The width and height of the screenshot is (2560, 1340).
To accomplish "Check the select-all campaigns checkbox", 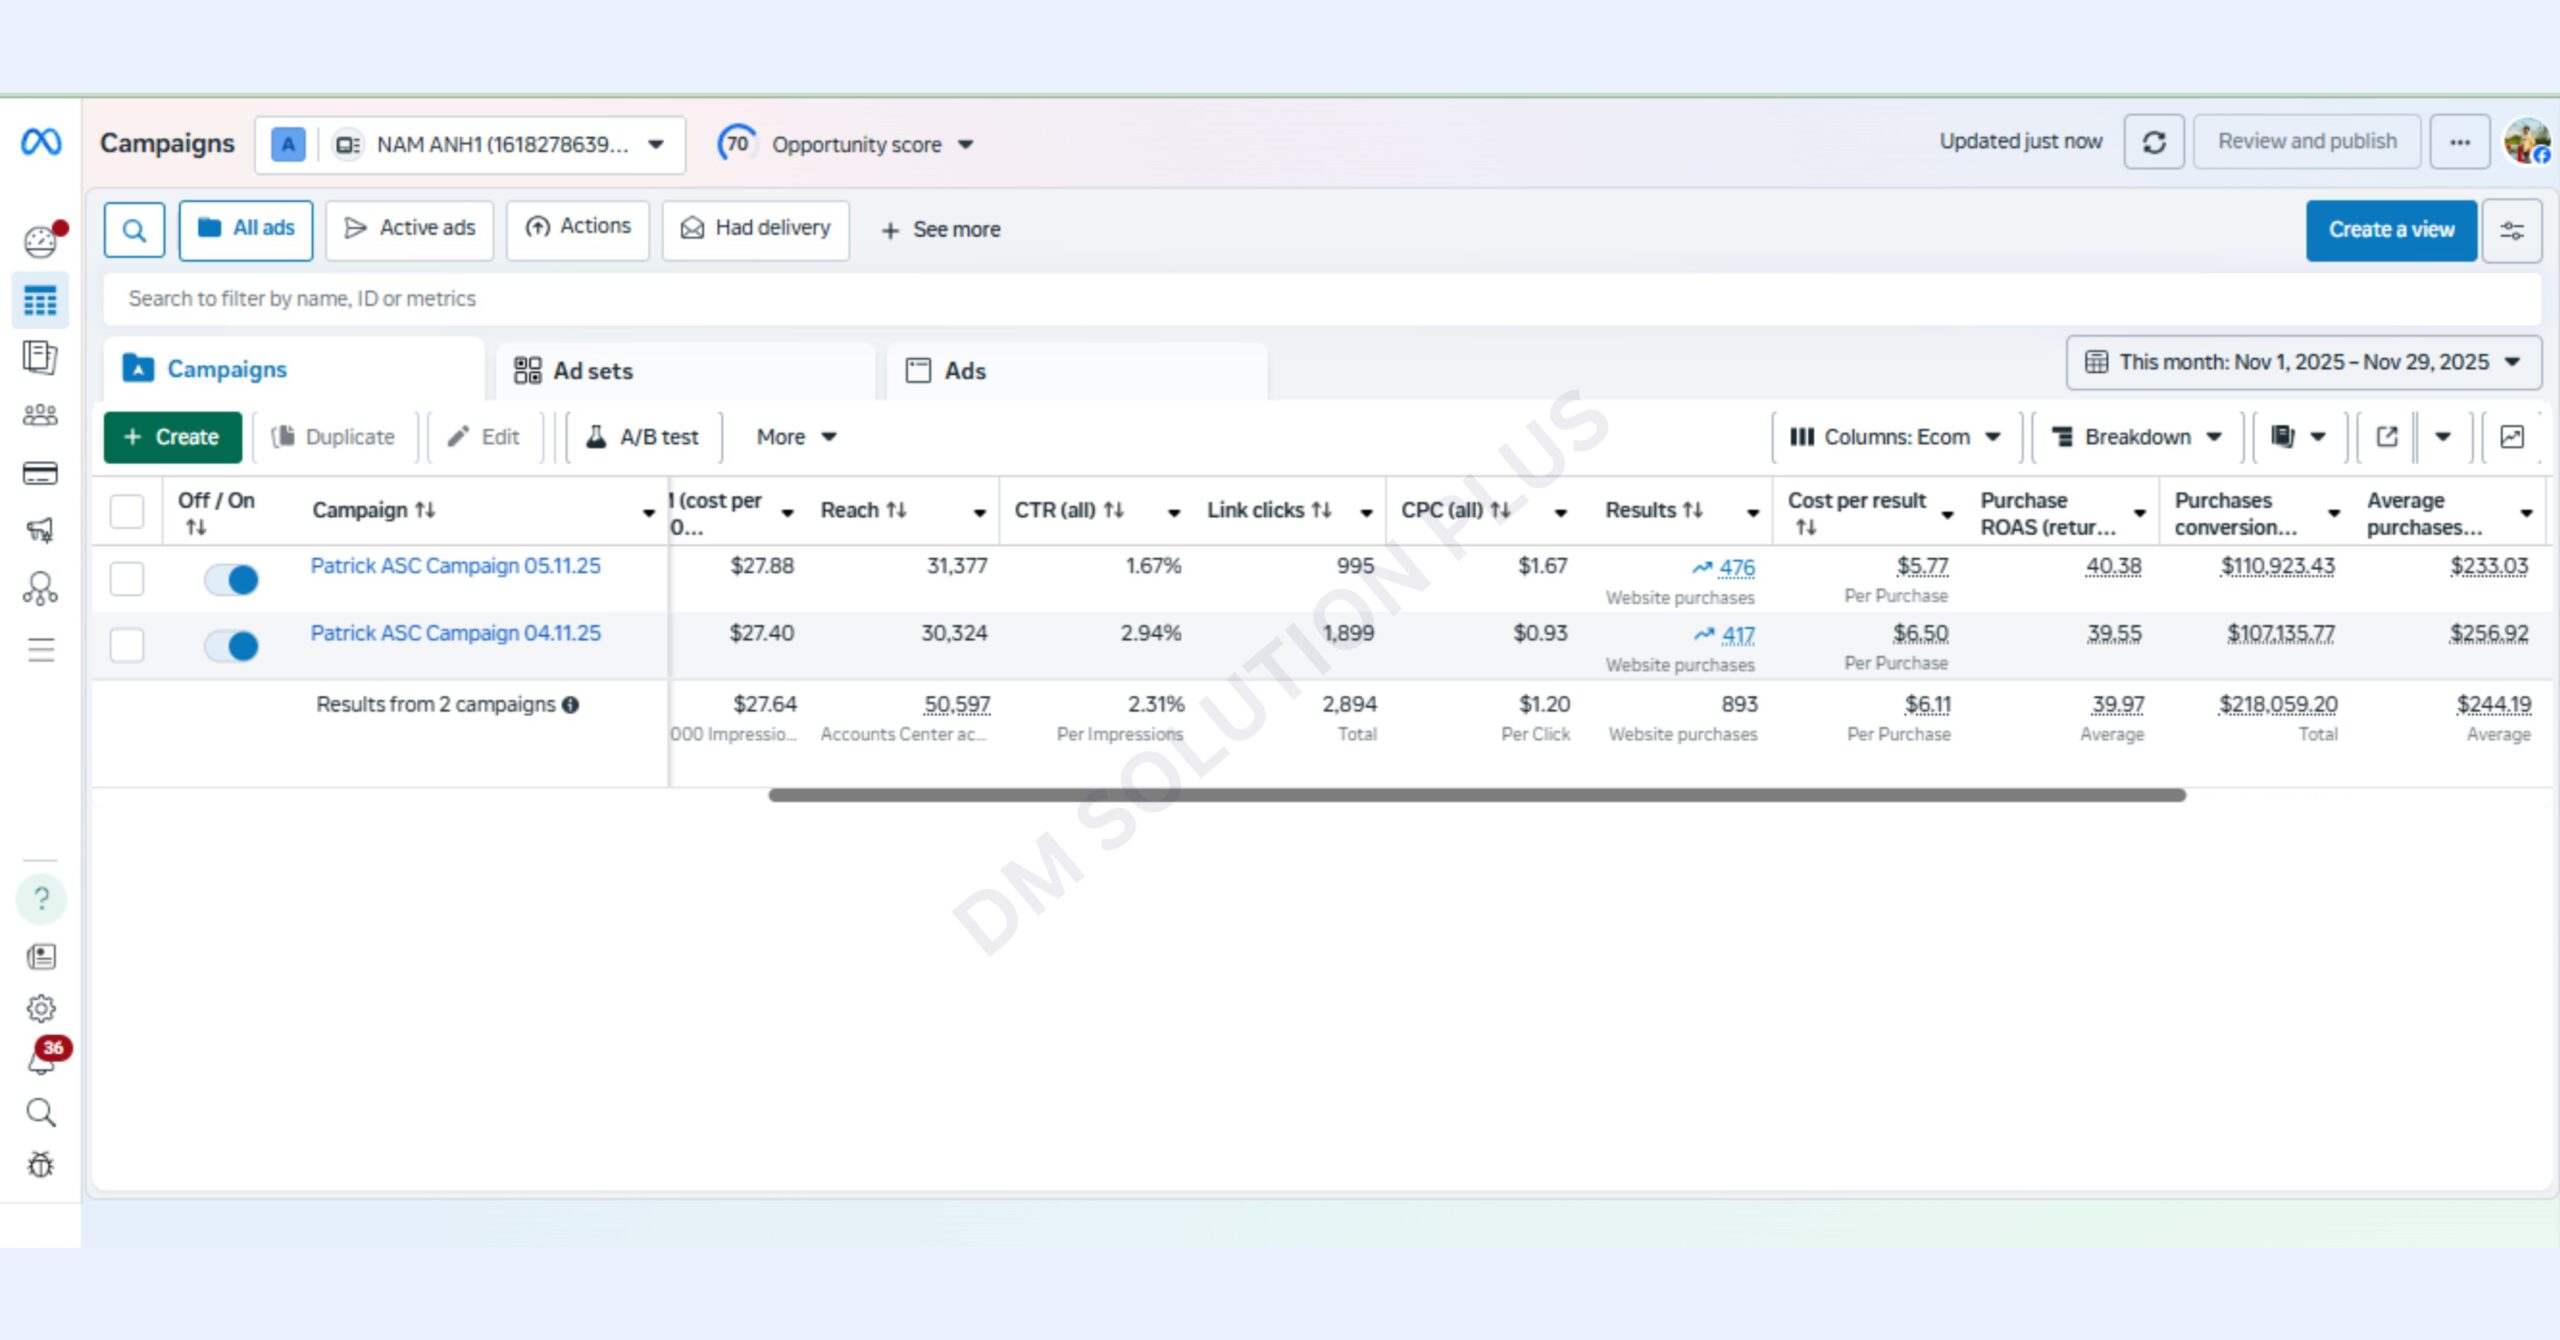I will pyautogui.click(x=127, y=511).
